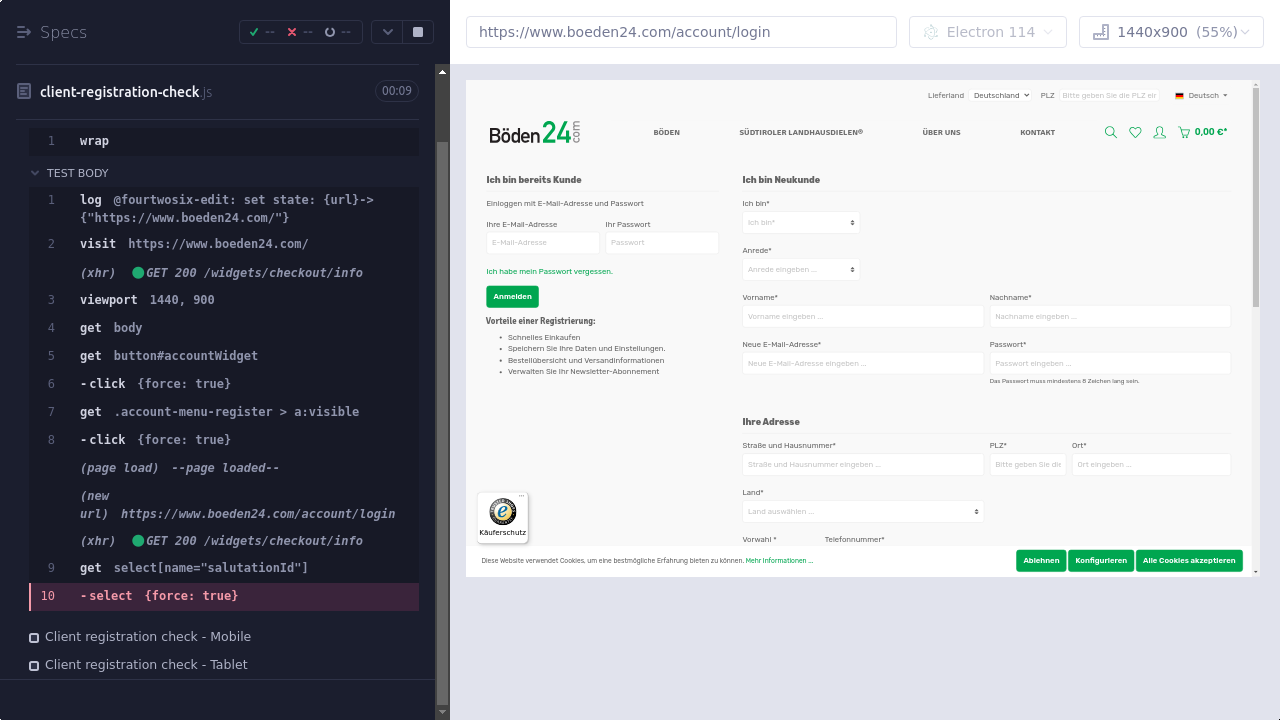Open the test run options chevron
The image size is (1280, 720).
387,32
